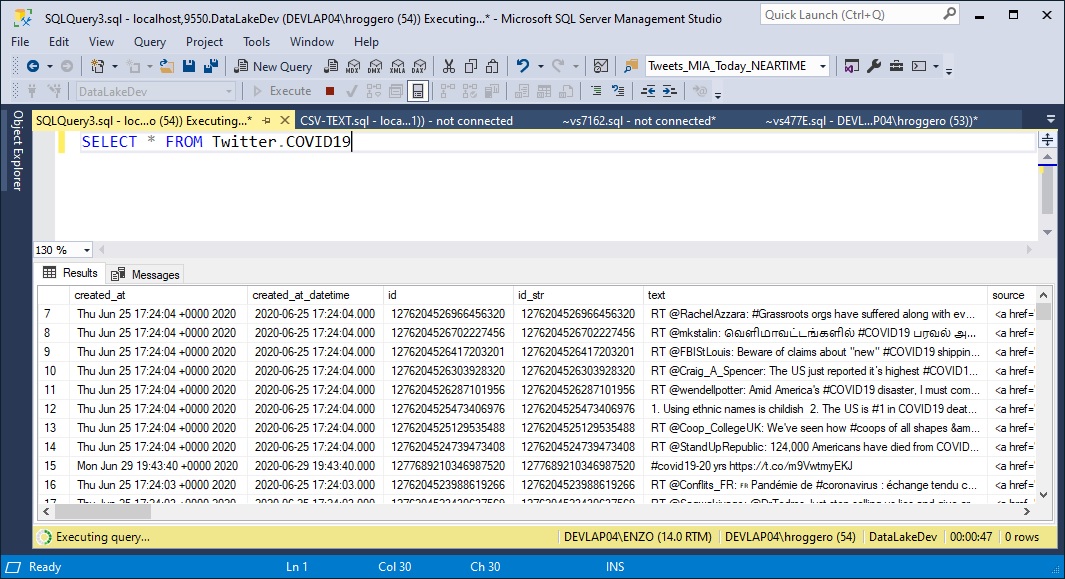Image resolution: width=1065 pixels, height=579 pixels.
Task: Close the SQLQuery3.sql tab
Action: pyautogui.click(x=285, y=120)
